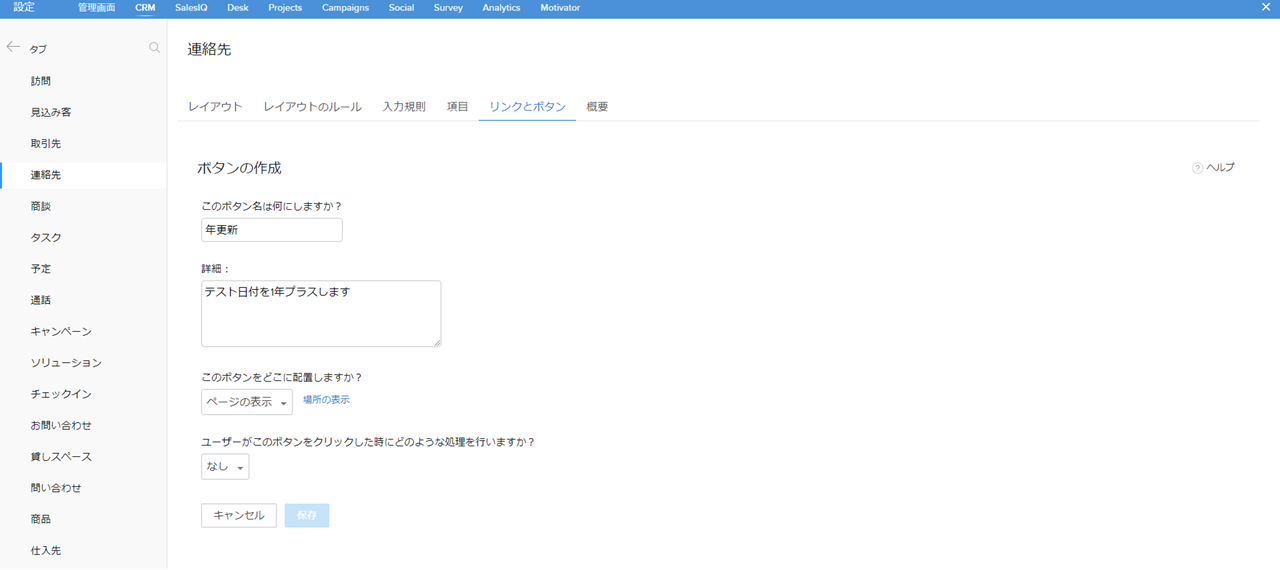Open Campaigns in the top bar
This screenshot has height=570, width=1280.
pos(345,7)
